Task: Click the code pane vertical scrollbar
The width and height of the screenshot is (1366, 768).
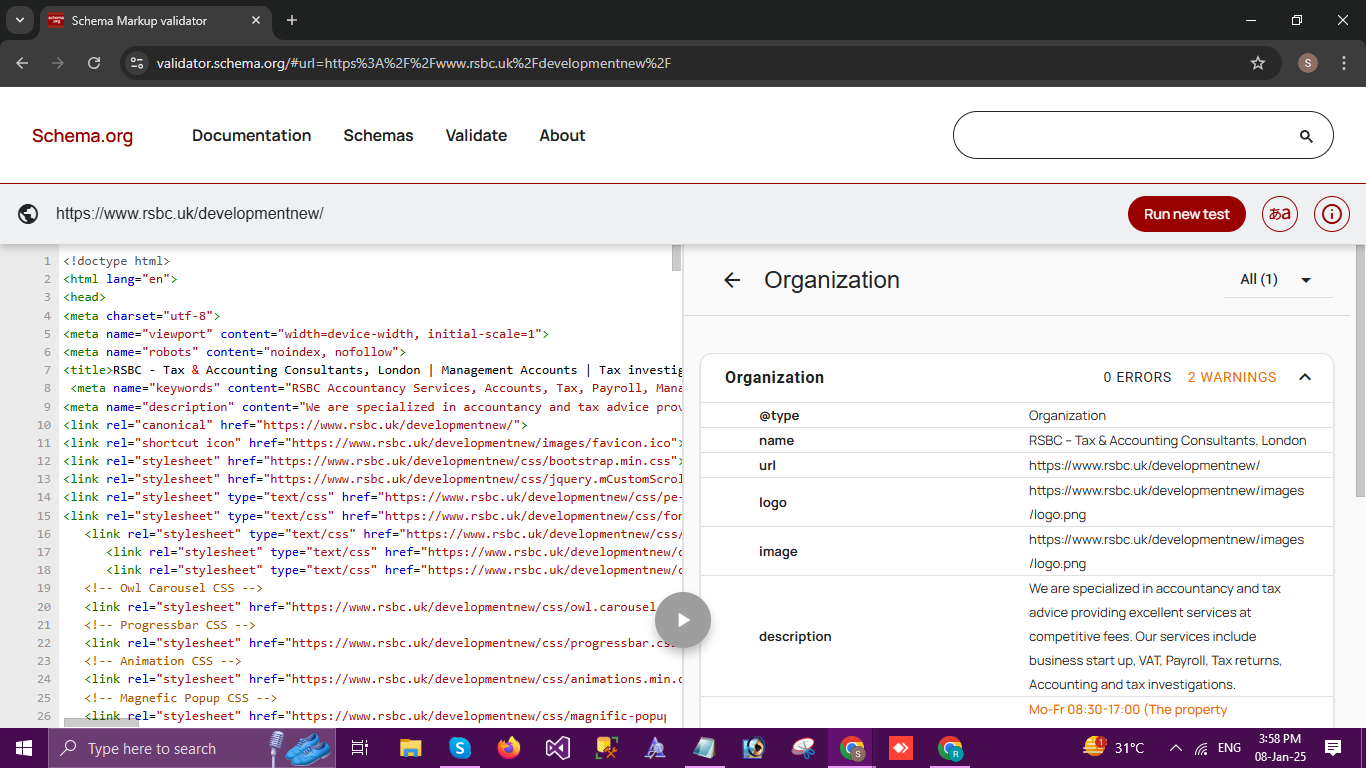Action: pyautogui.click(x=676, y=258)
